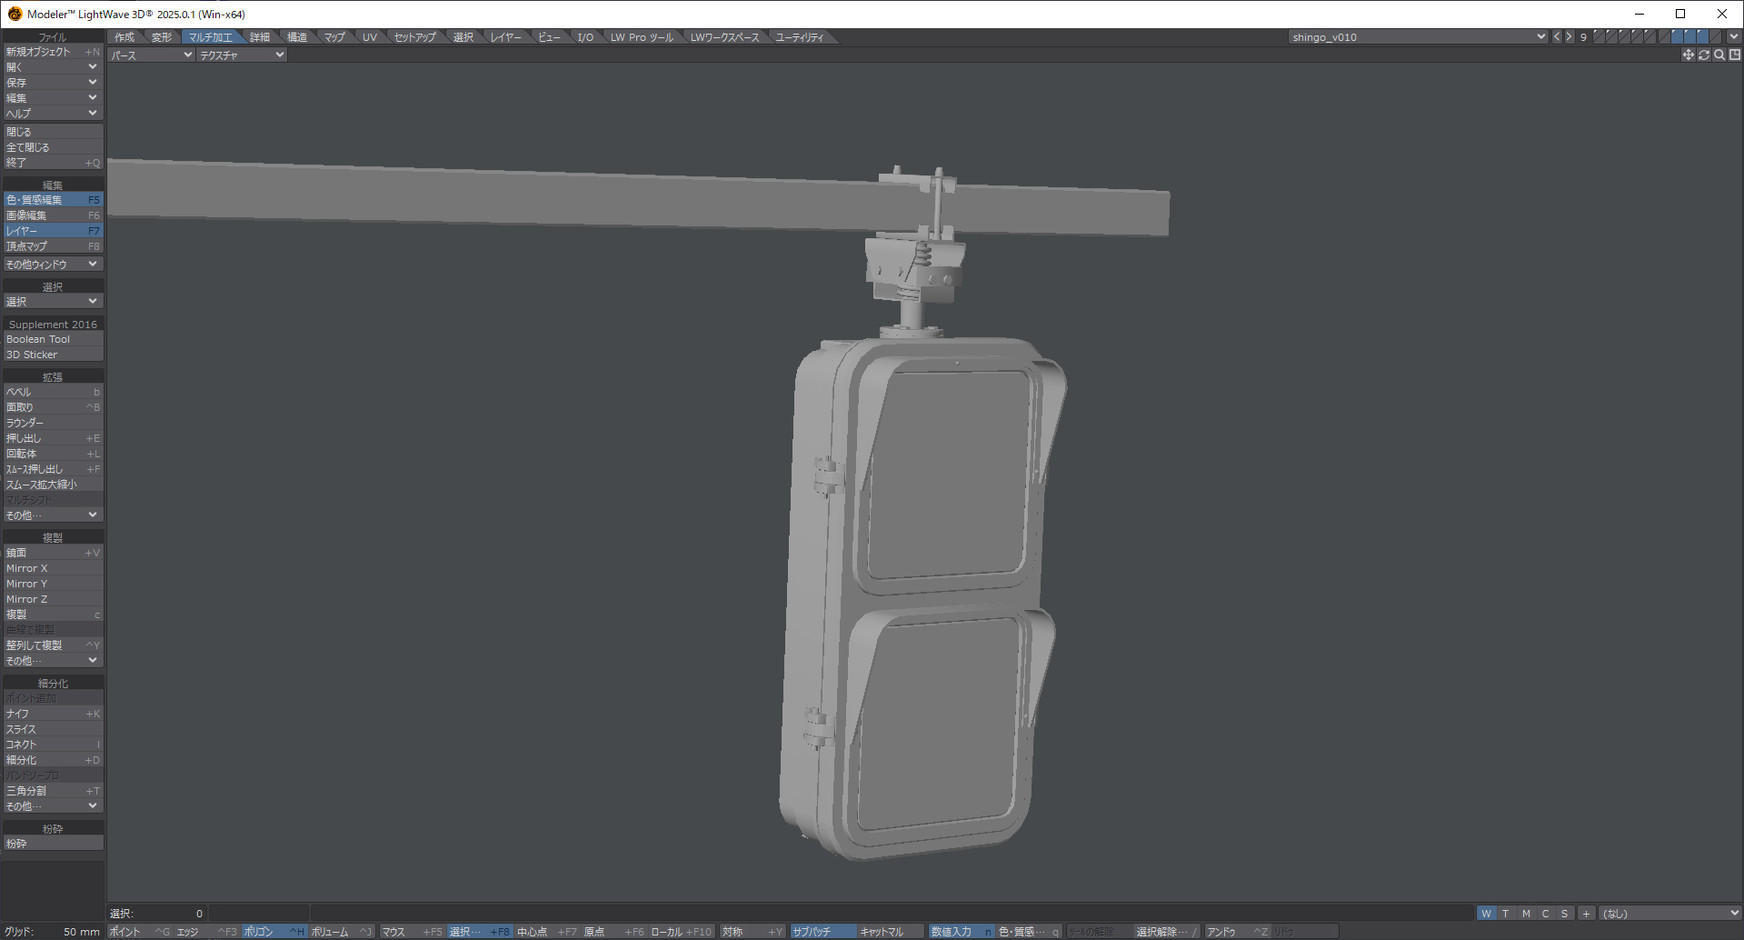Open 画像編集 image editor
Screen dimensions: 1744x940
[x=52, y=215]
